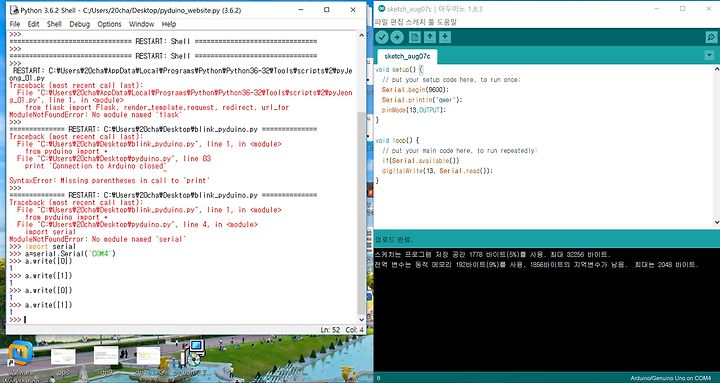Click the 'SyntaxError: Missing parentheses' line

(109, 180)
